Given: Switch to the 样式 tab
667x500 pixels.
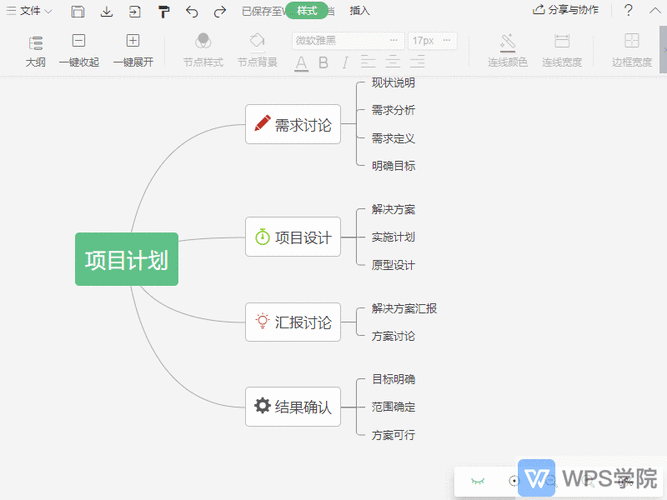Looking at the screenshot, I should [x=307, y=10].
